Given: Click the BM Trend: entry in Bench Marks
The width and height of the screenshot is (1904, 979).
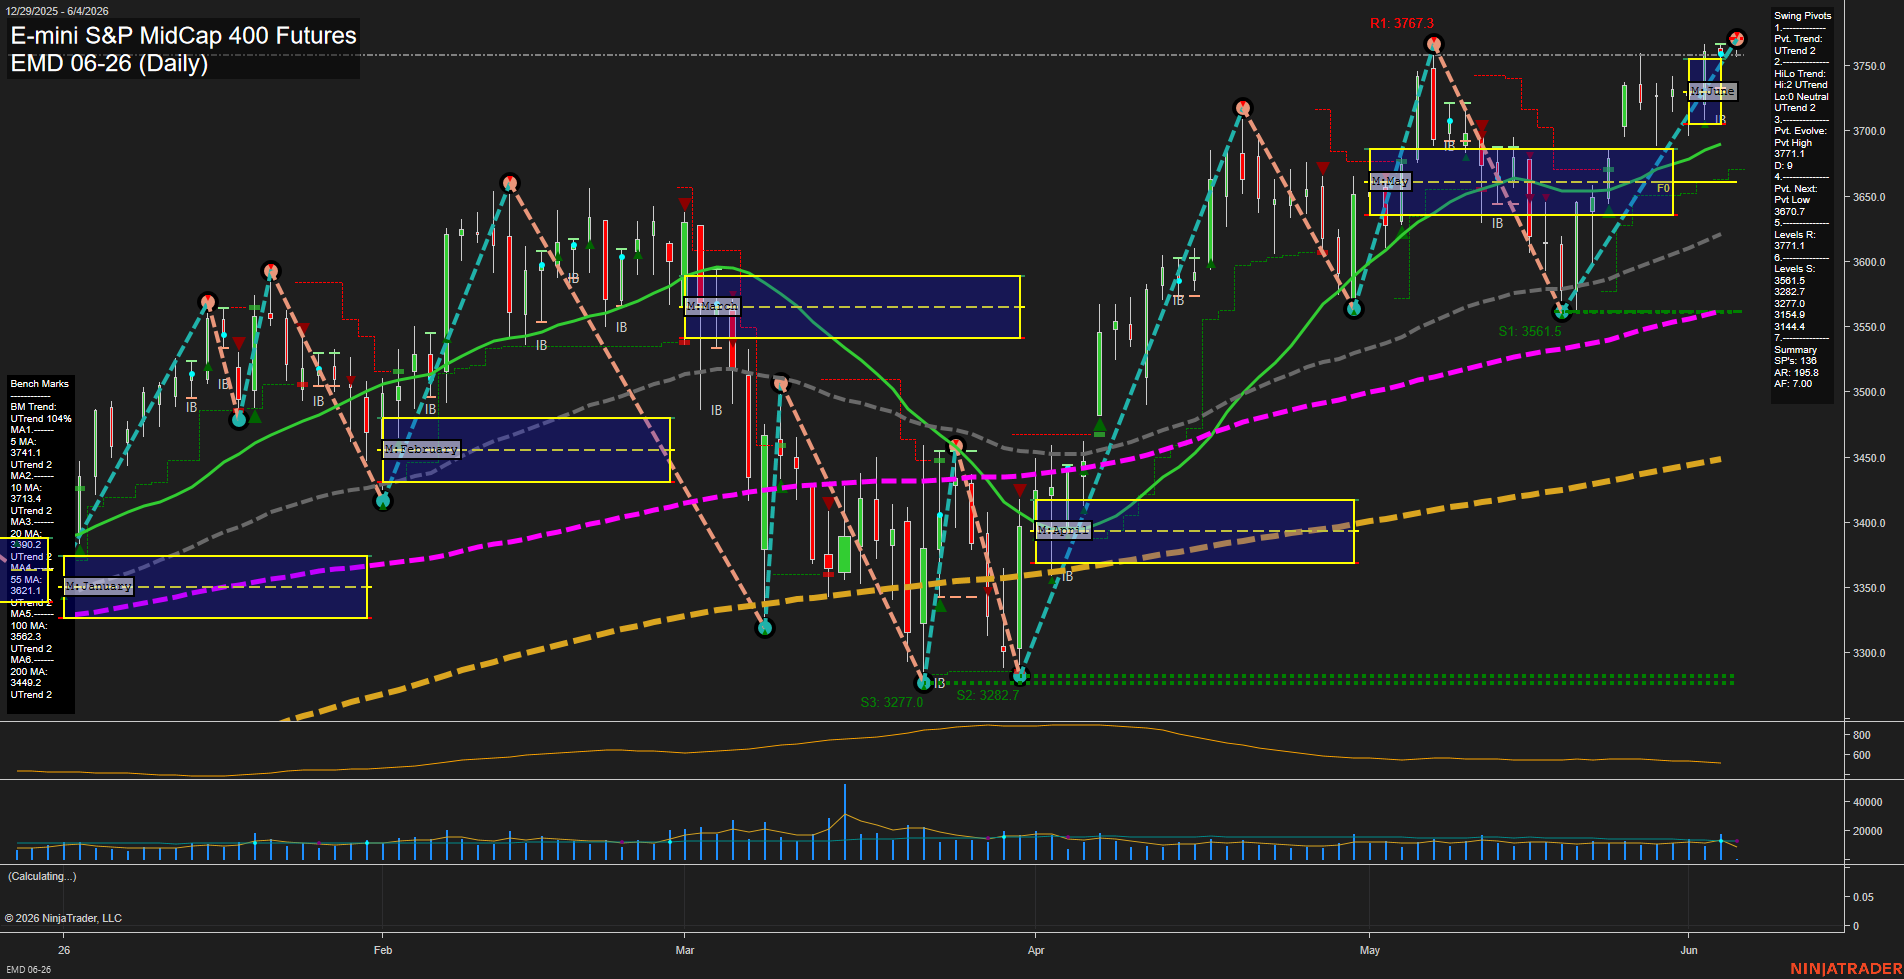Looking at the screenshot, I should click(34, 407).
